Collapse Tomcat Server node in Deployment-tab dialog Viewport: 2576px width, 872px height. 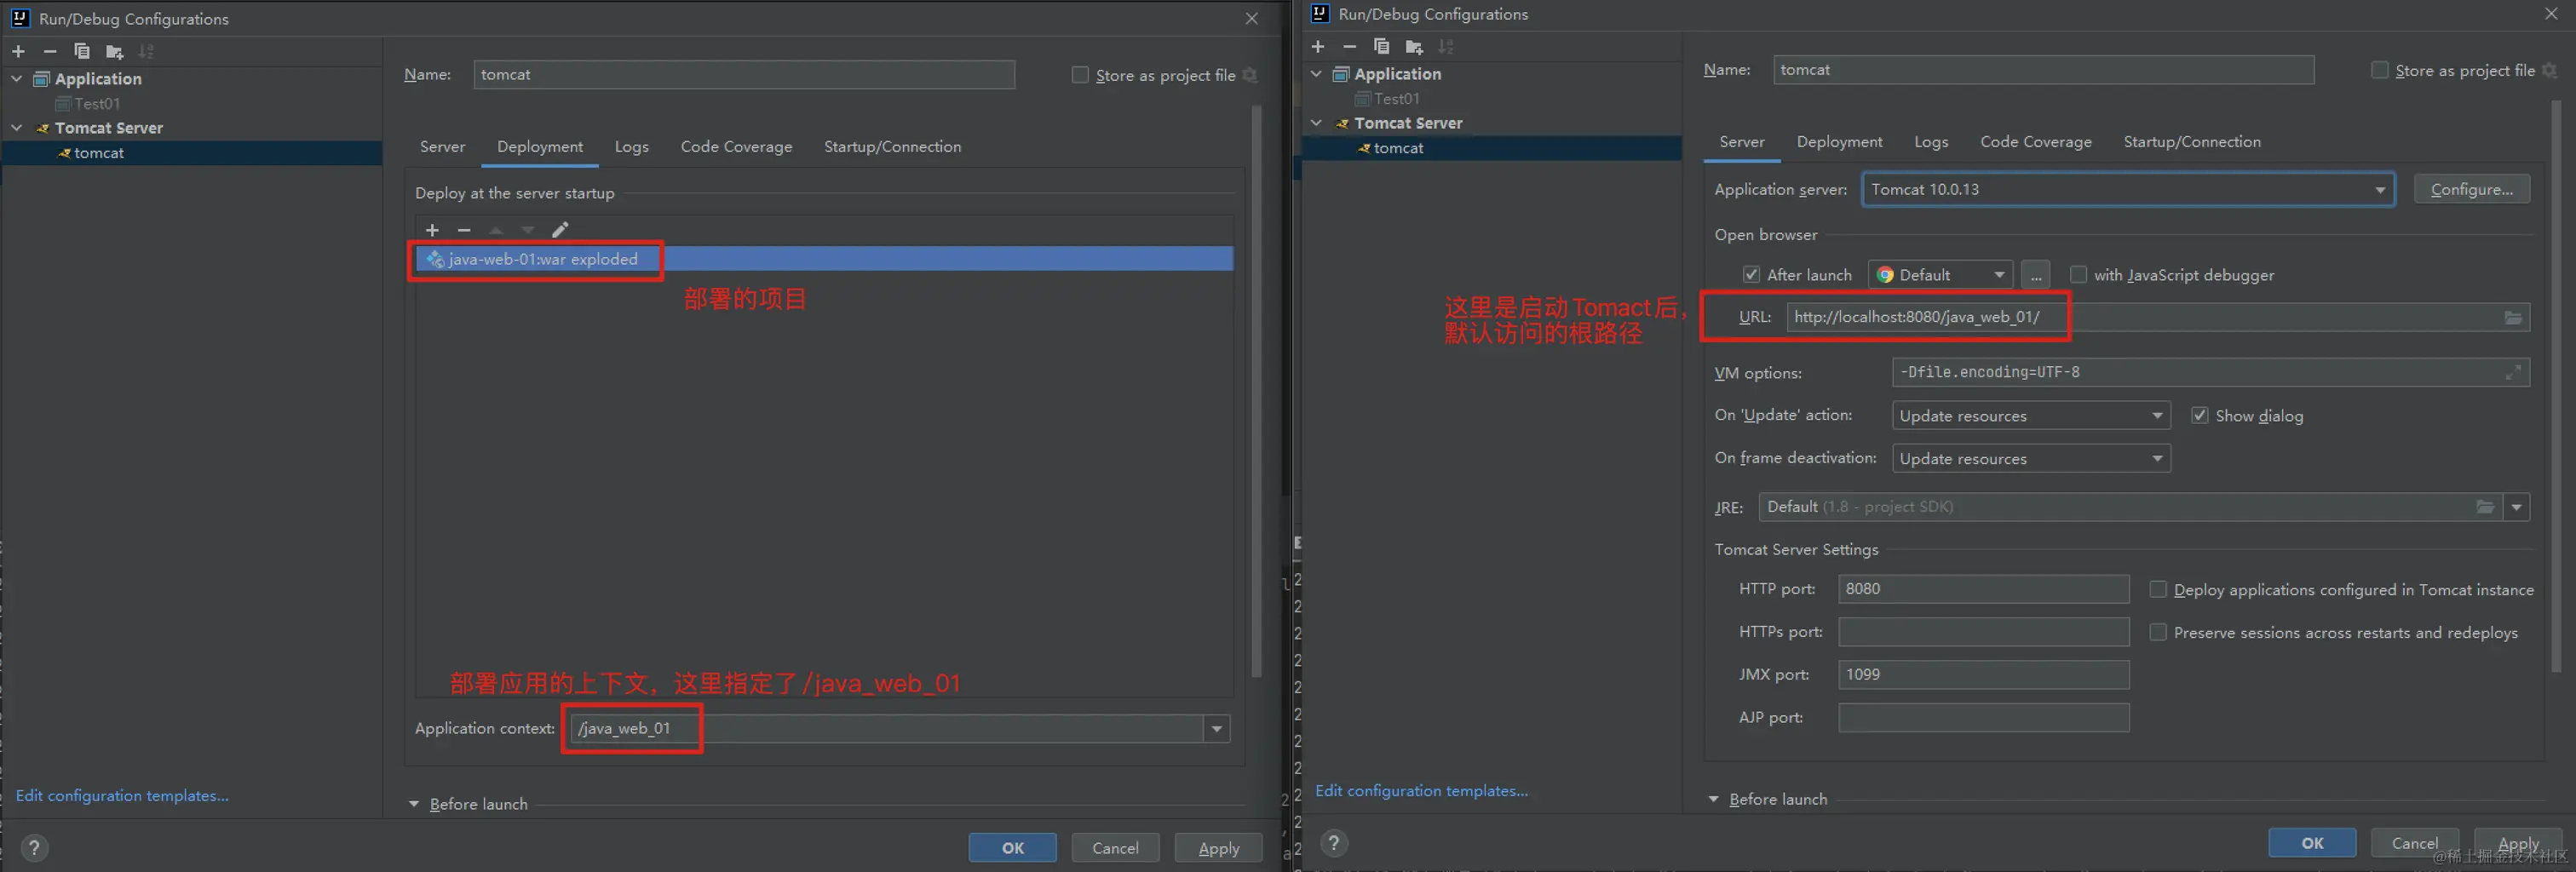17,128
